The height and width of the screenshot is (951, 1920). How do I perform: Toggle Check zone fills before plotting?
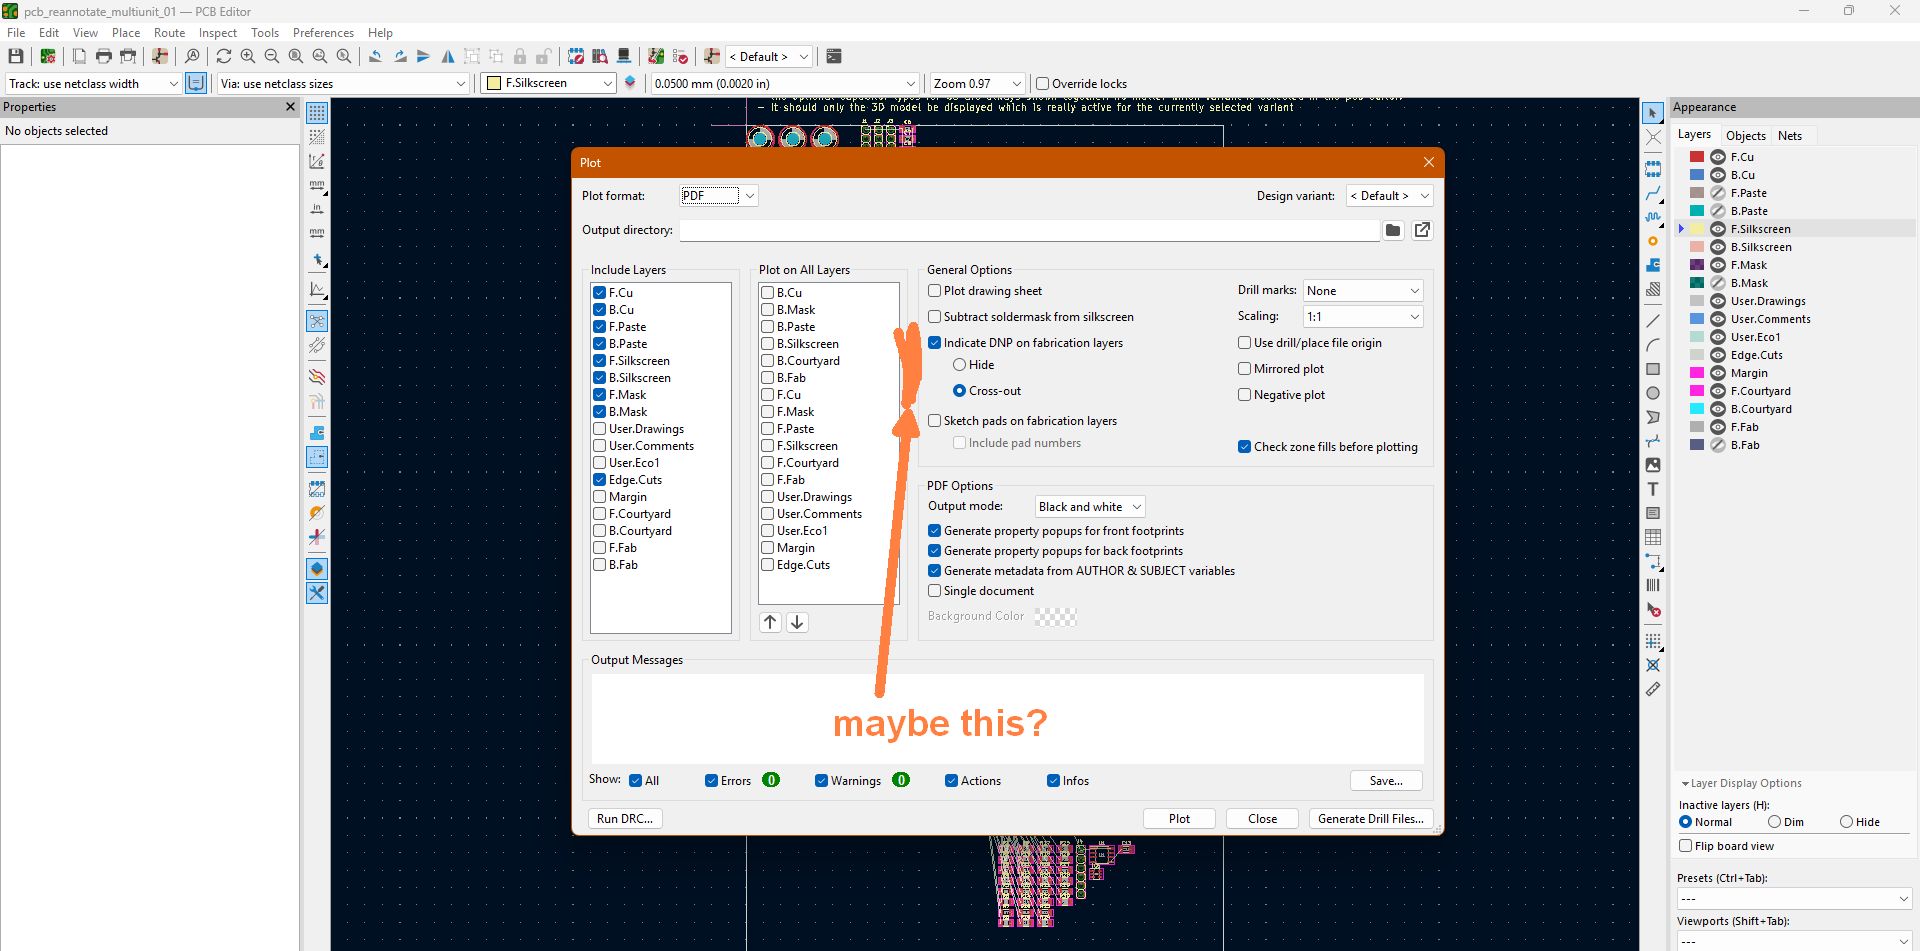pos(1244,447)
